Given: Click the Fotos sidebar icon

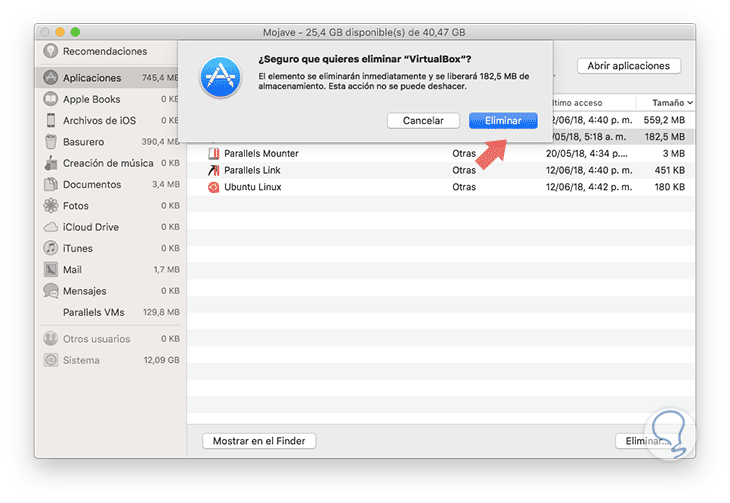Looking at the screenshot, I should coord(50,206).
